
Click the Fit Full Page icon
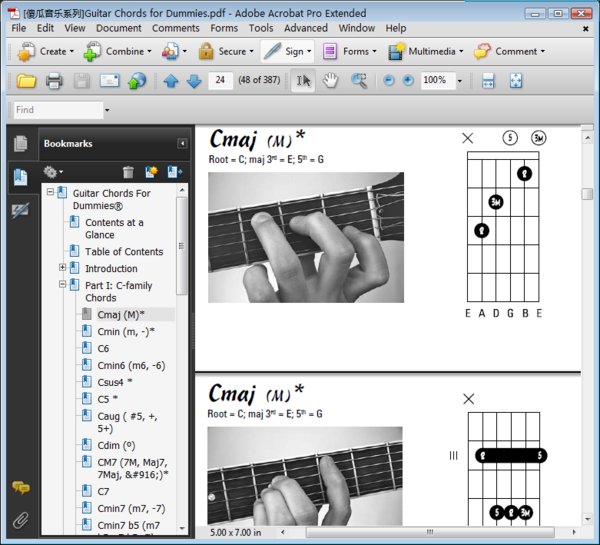pyautogui.click(x=516, y=81)
